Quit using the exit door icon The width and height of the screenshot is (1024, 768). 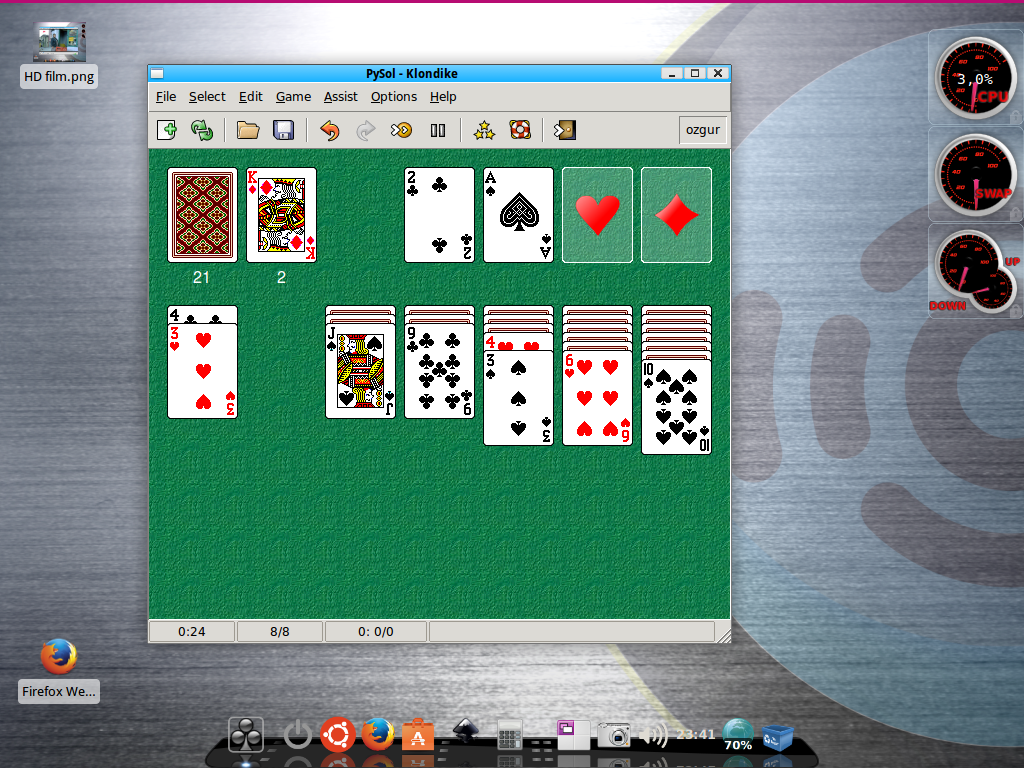point(565,130)
